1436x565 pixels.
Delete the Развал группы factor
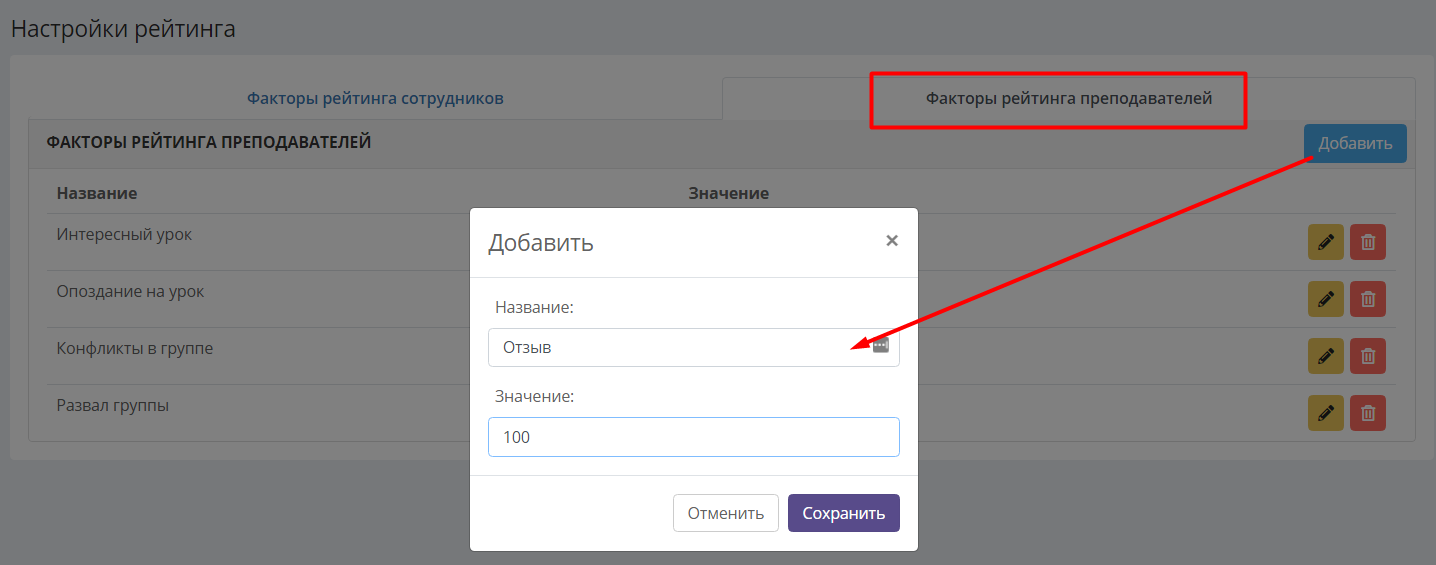1368,413
